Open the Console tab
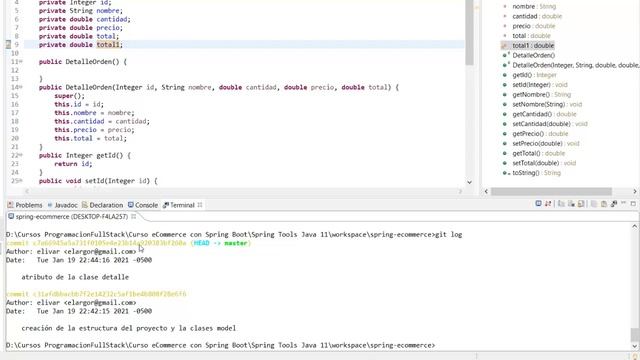This screenshot has width=640, height=360. [x=143, y=205]
